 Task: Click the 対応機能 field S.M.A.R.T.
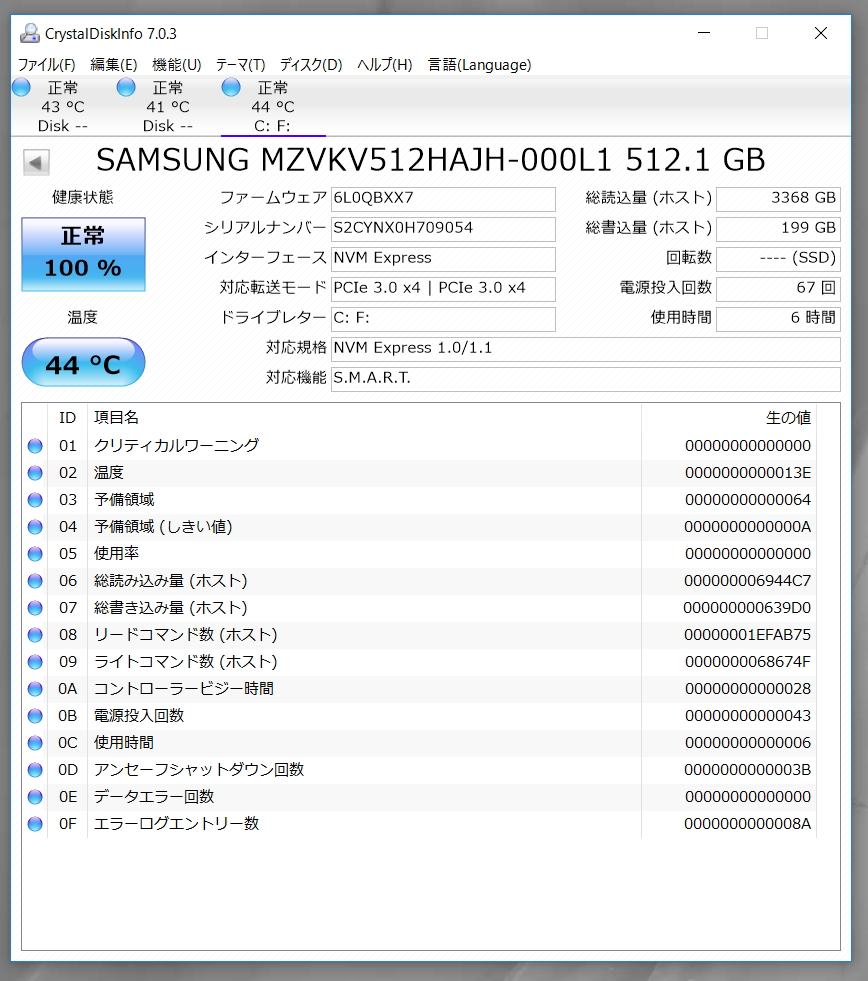pyautogui.click(x=586, y=379)
